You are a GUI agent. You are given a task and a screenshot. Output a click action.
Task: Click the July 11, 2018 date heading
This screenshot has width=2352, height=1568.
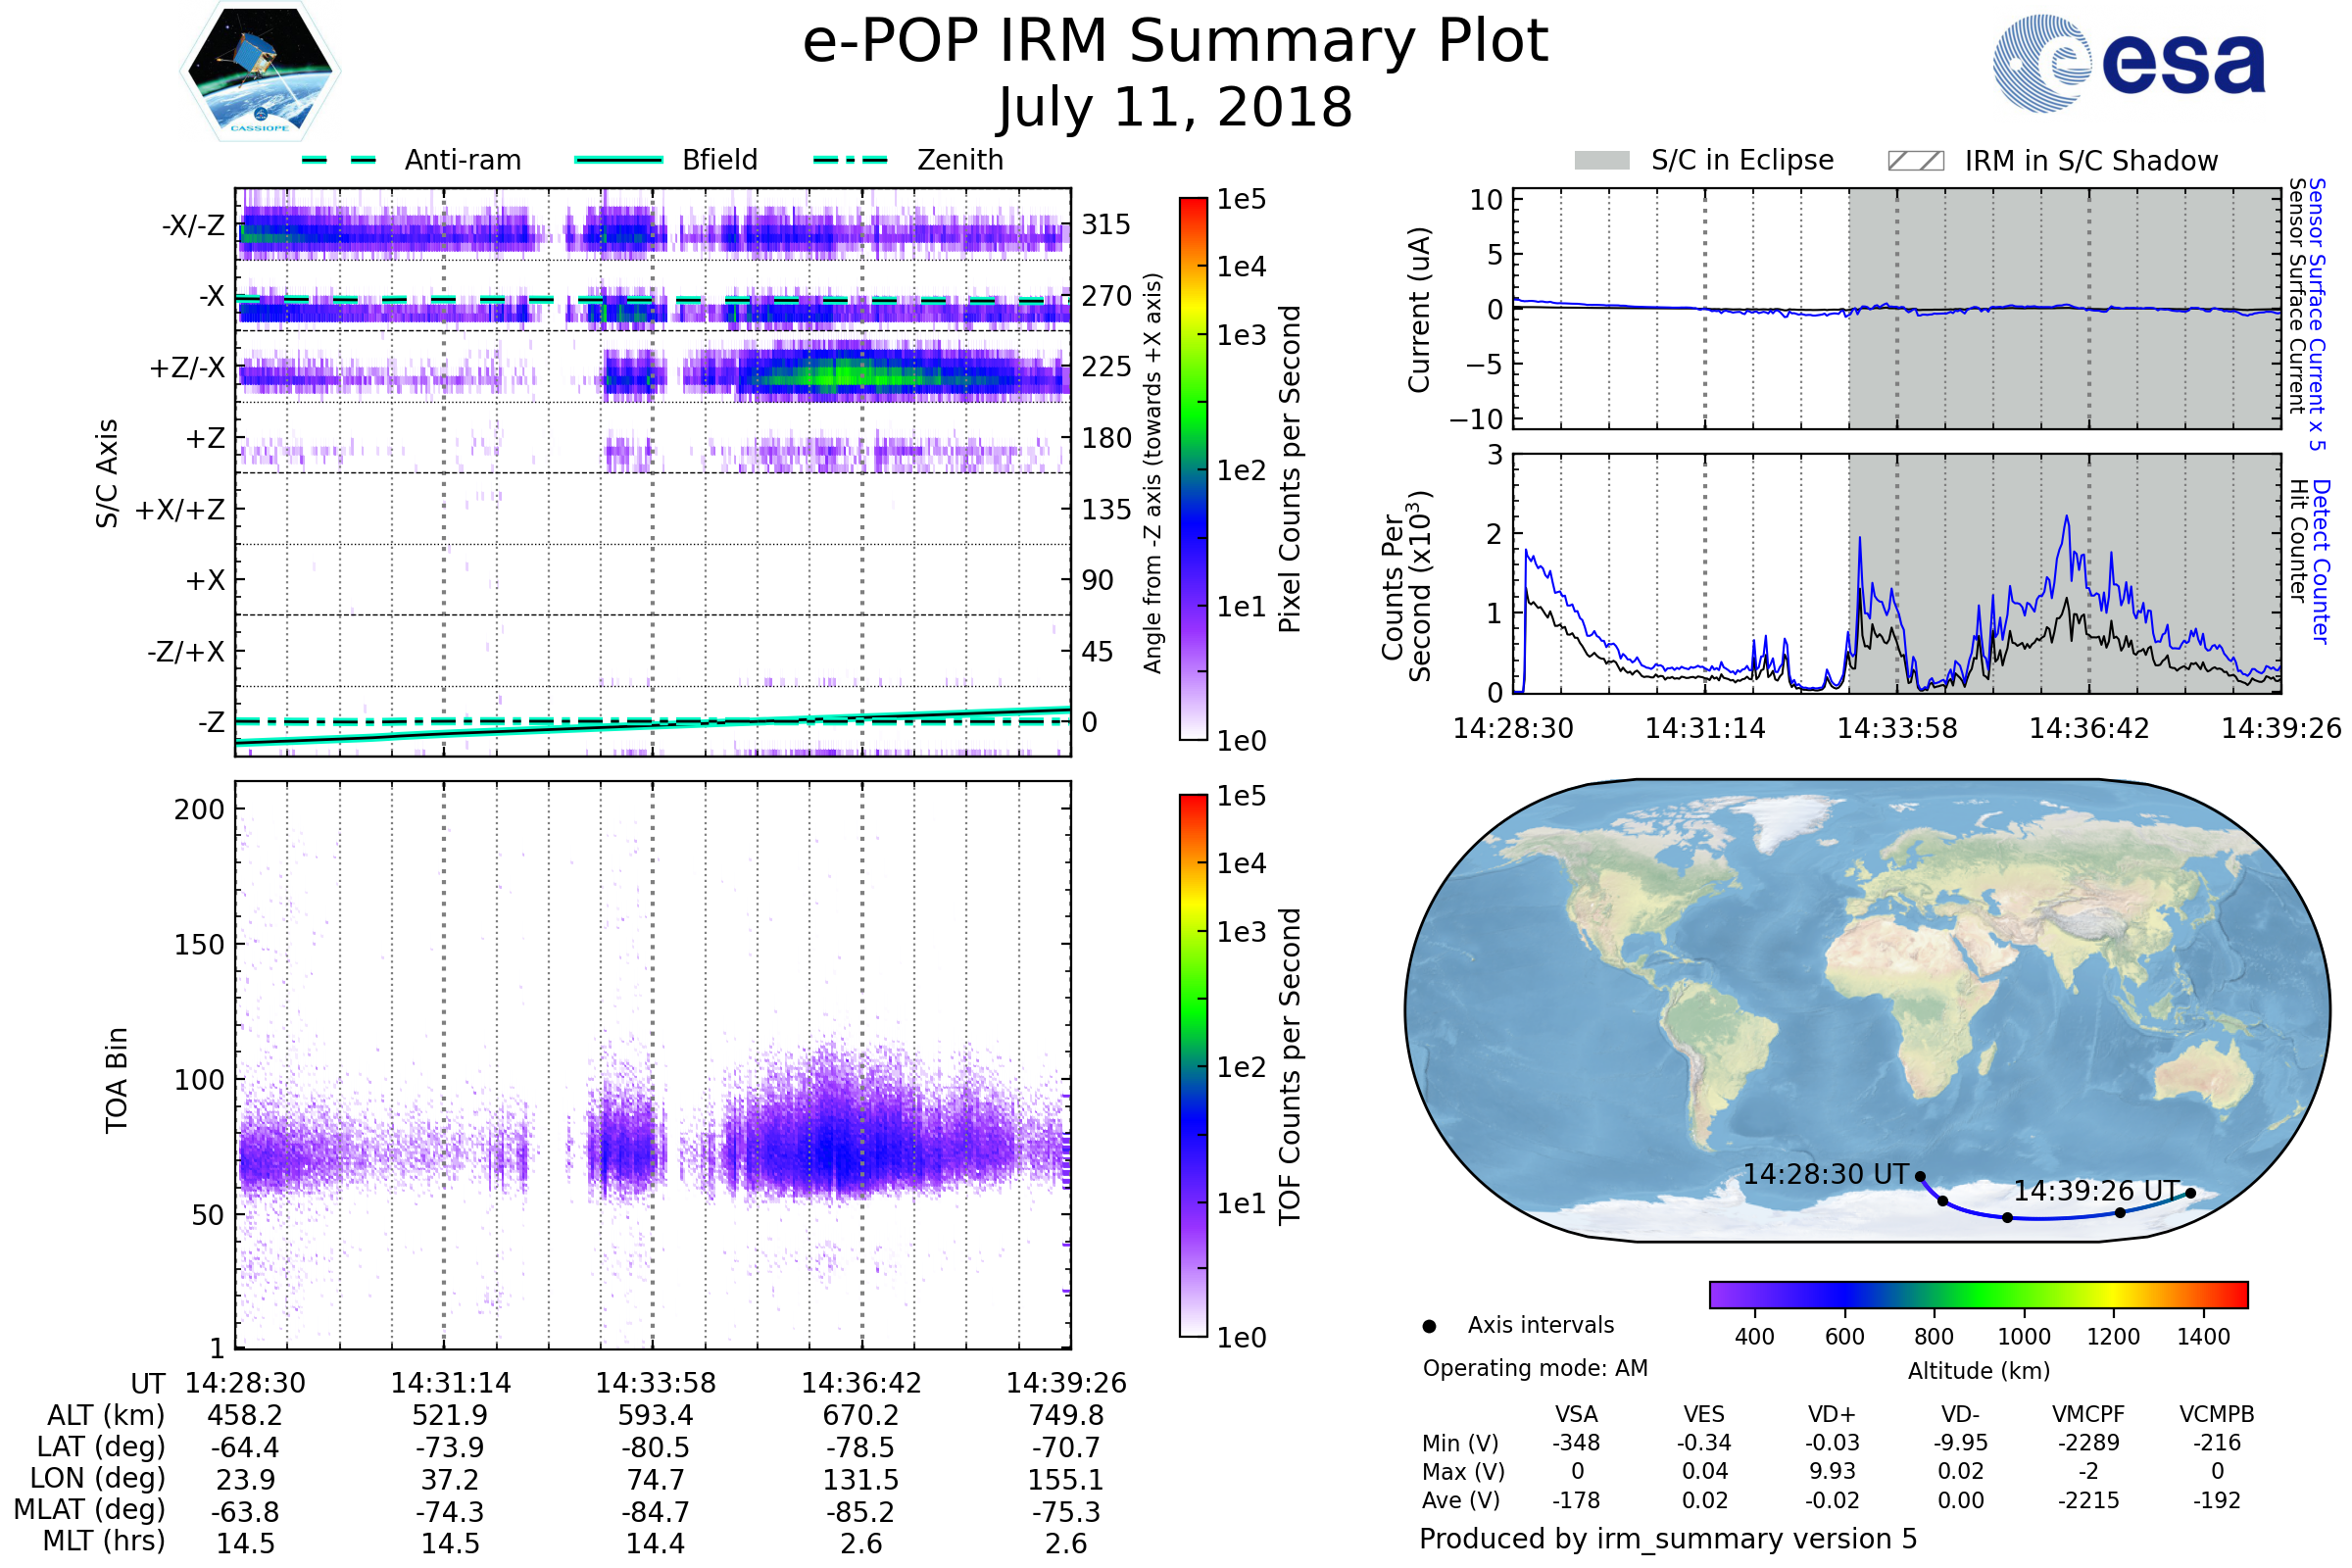1175,108
